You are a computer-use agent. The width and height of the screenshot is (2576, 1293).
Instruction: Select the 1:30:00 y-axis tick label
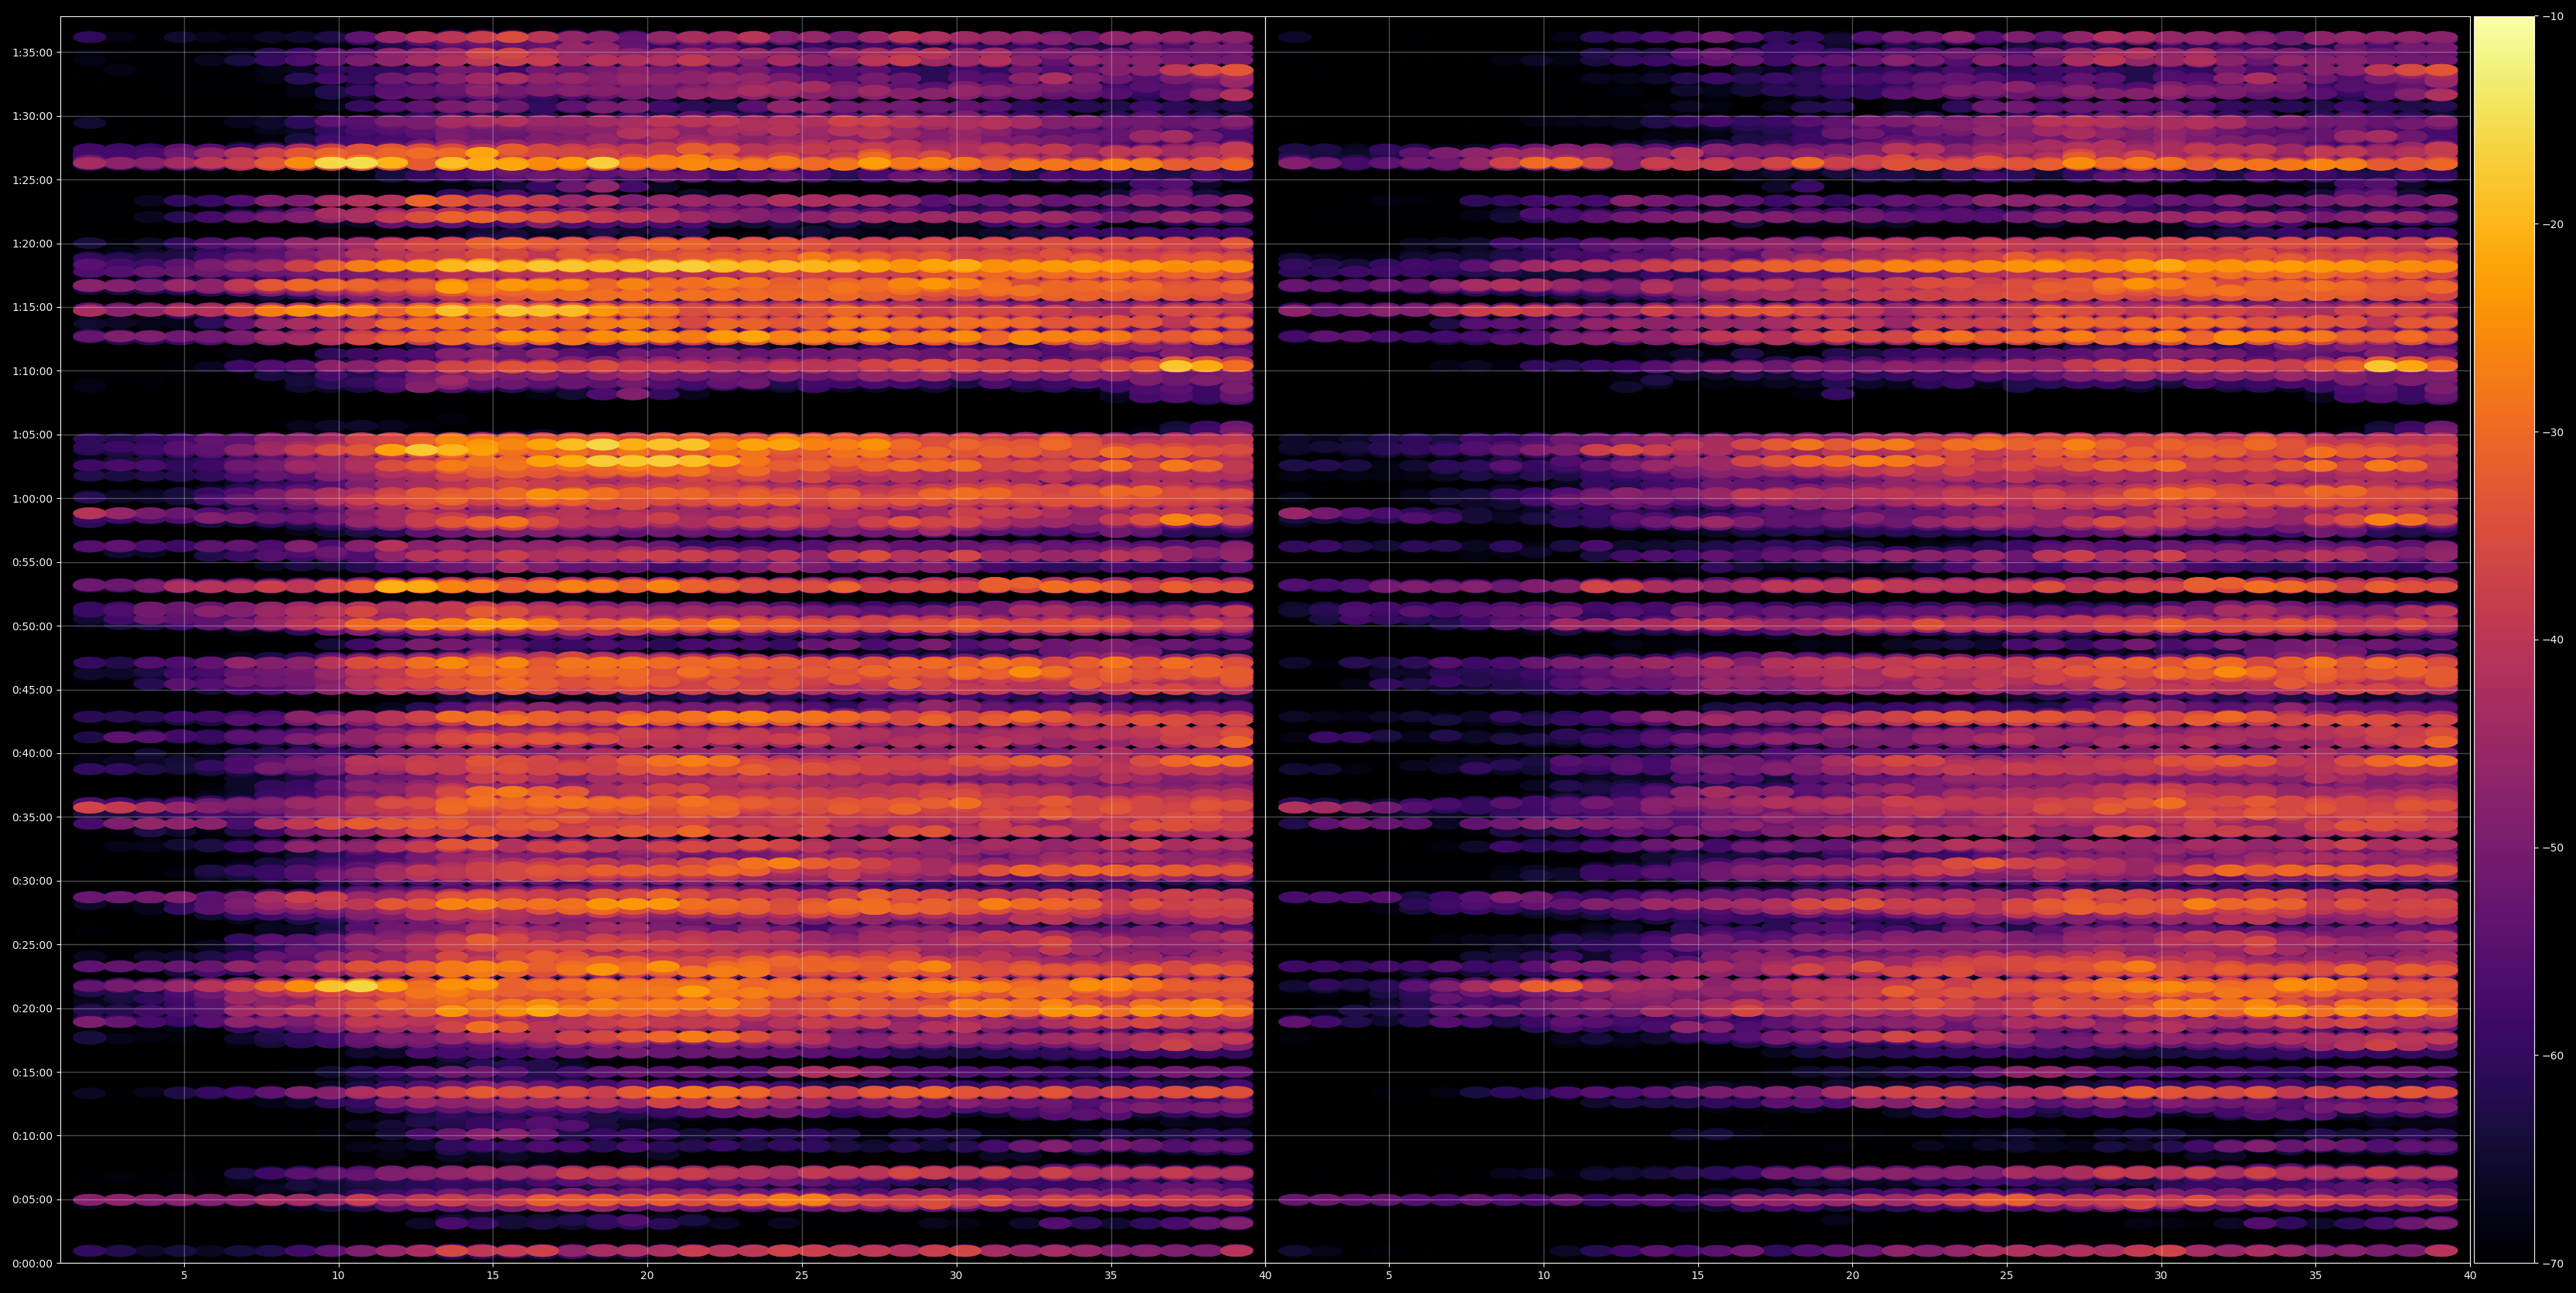click(32, 116)
